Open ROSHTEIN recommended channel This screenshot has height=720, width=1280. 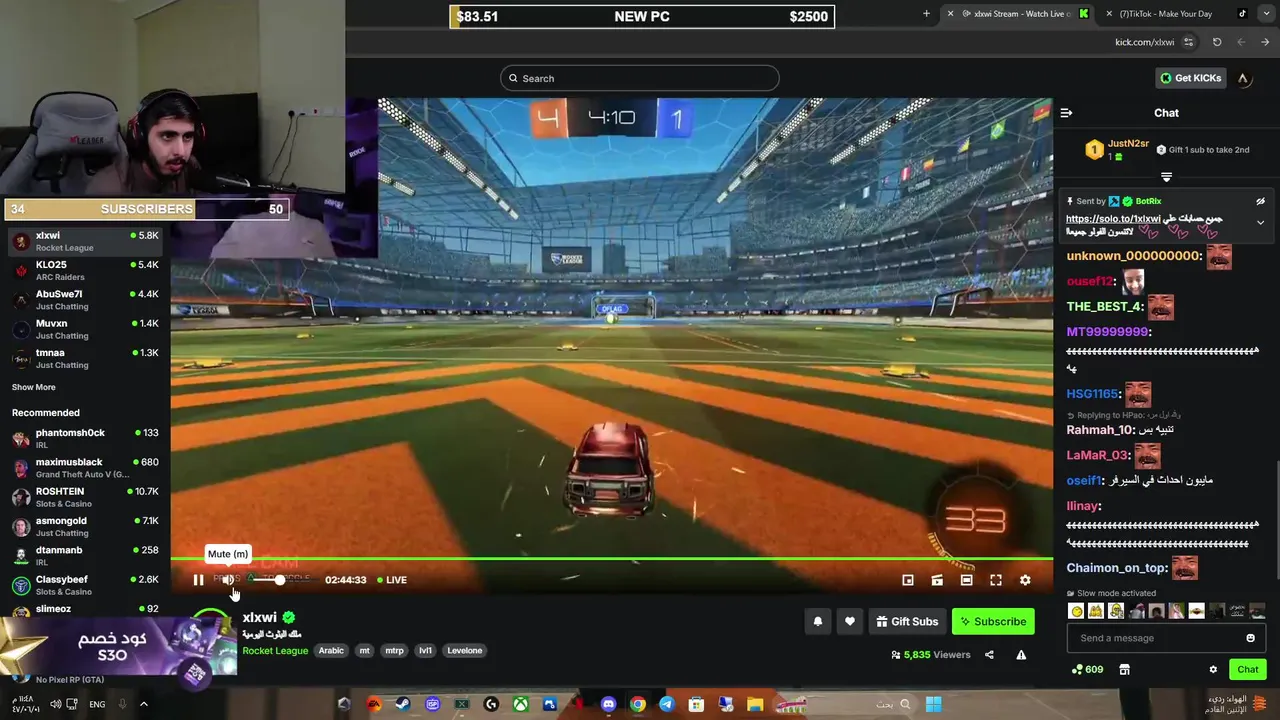pos(85,496)
